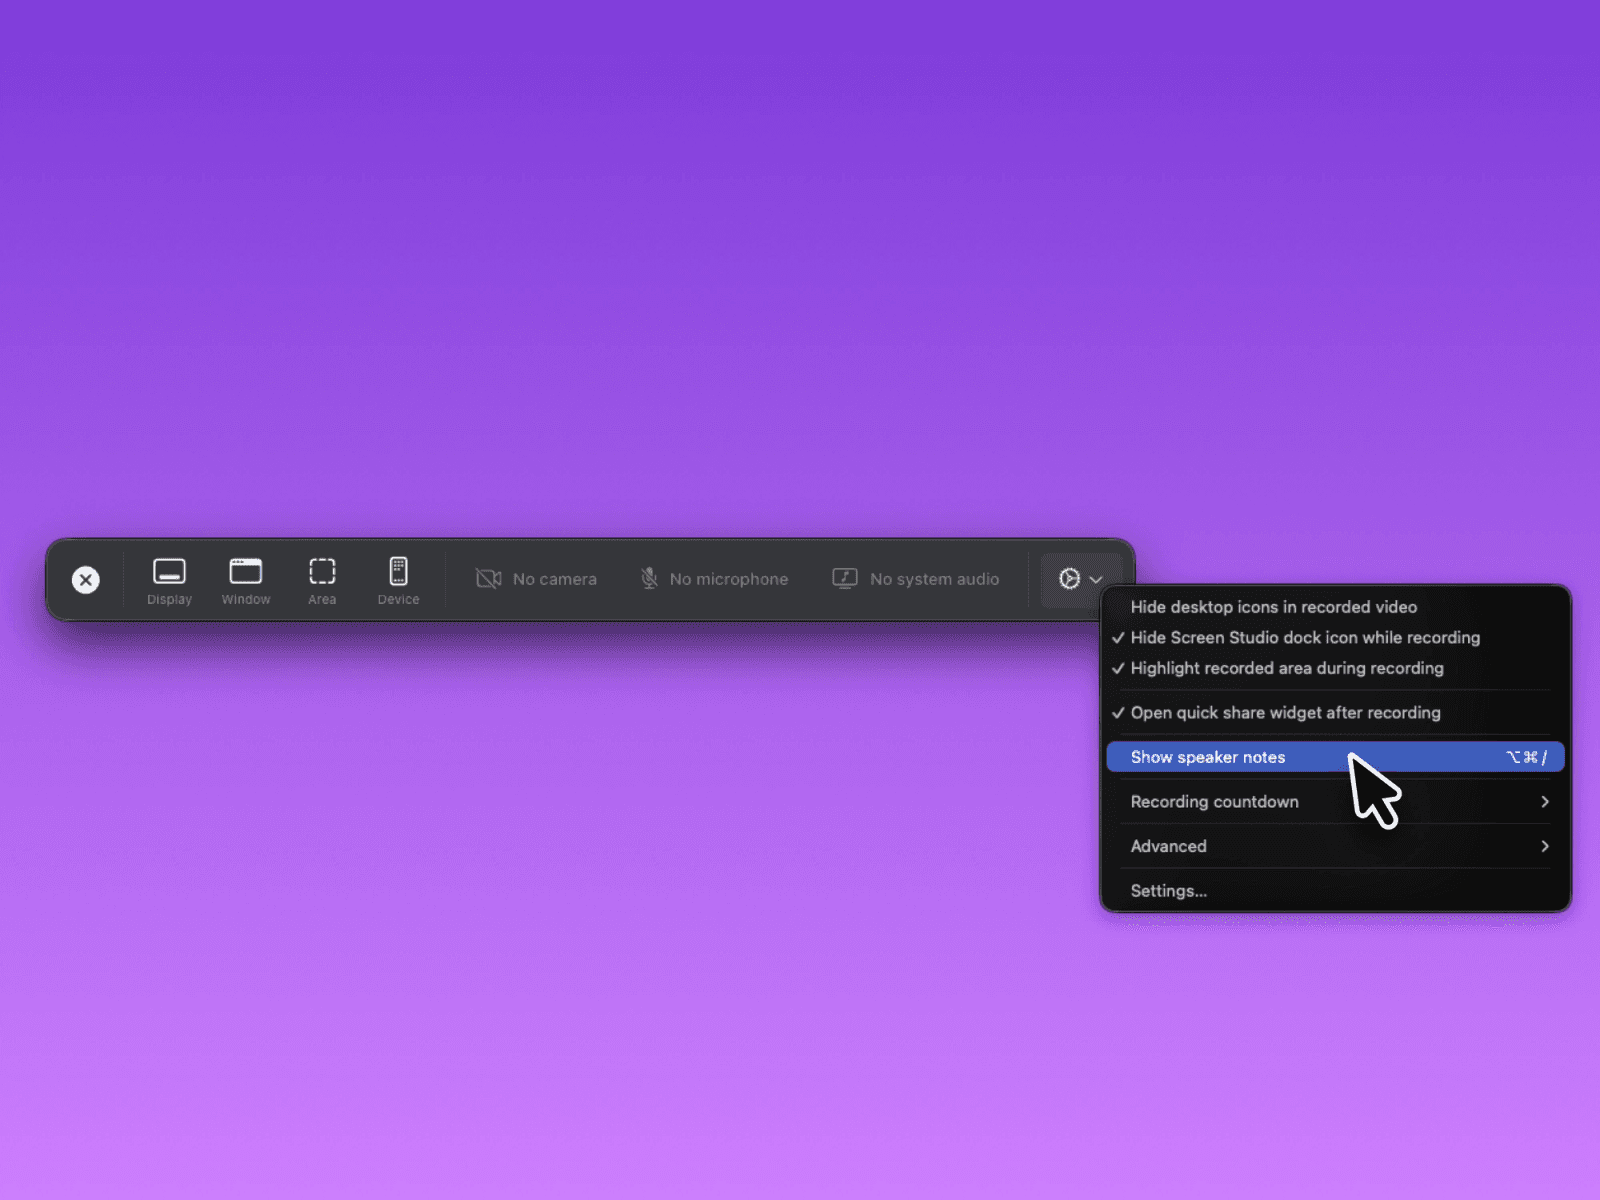Image resolution: width=1600 pixels, height=1200 pixels.
Task: Click the system audio monitor icon
Action: [845, 579]
